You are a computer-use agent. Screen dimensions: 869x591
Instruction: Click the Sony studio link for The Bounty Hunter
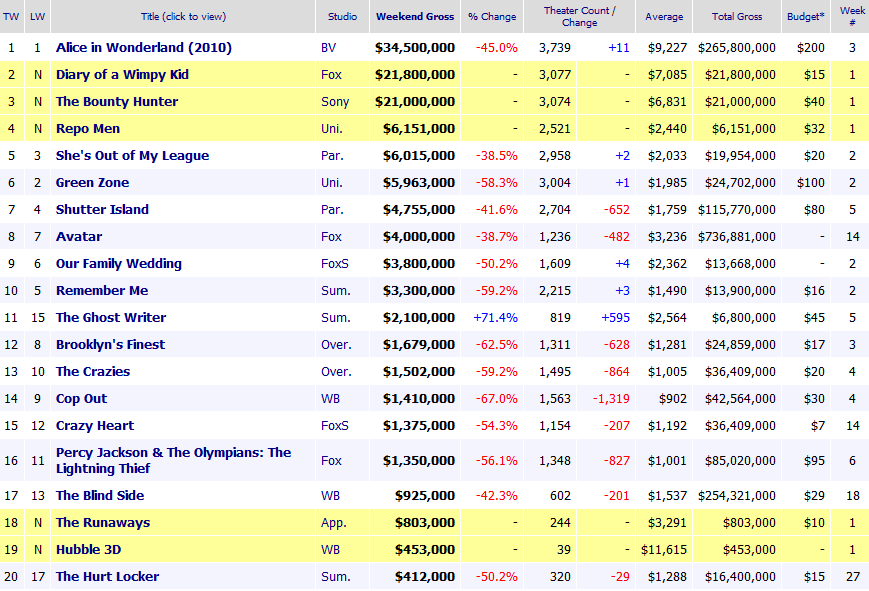[335, 101]
